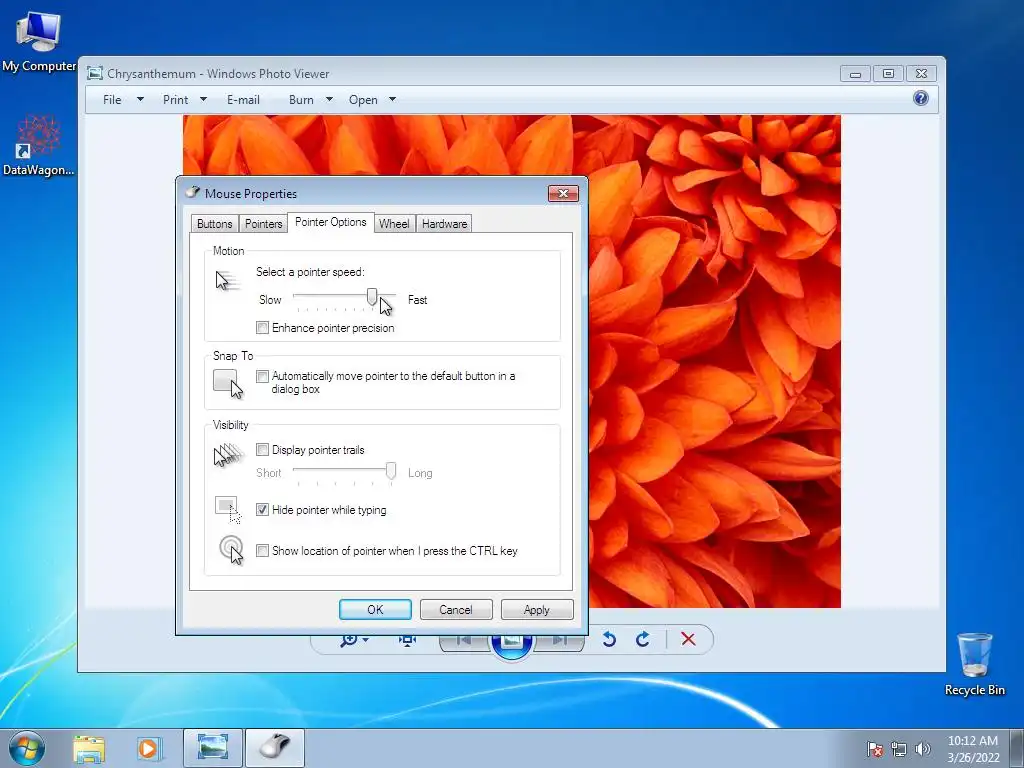Select the Pointer Options tab
The image size is (1024, 768).
point(330,222)
